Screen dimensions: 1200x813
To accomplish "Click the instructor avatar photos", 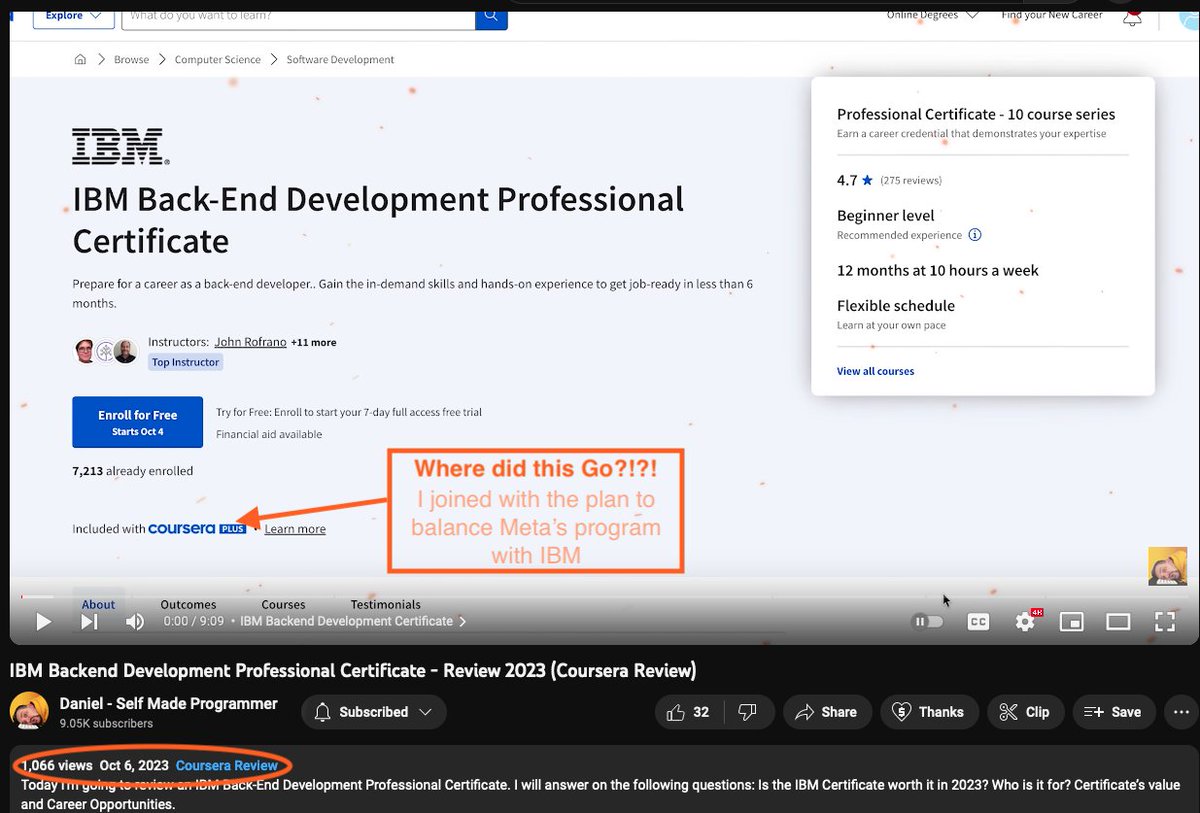I will pos(105,351).
